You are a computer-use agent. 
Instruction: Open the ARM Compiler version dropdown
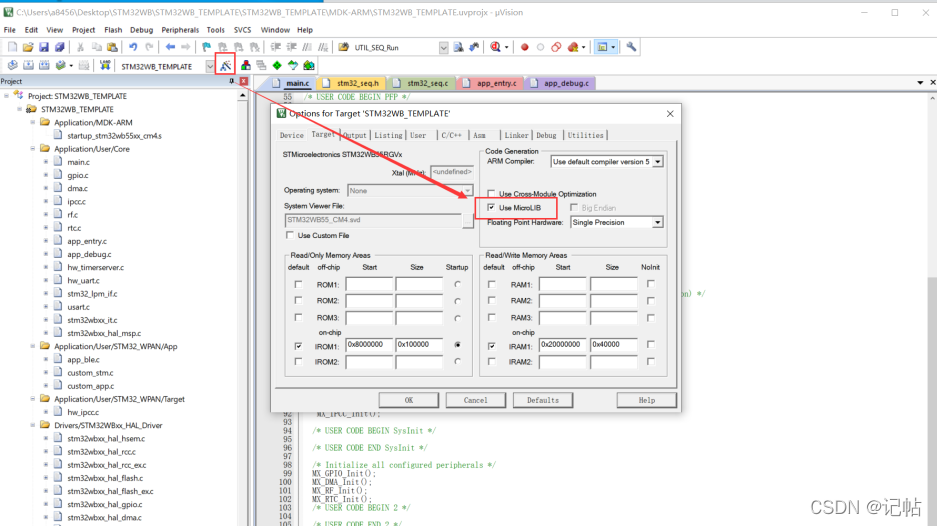(657, 161)
